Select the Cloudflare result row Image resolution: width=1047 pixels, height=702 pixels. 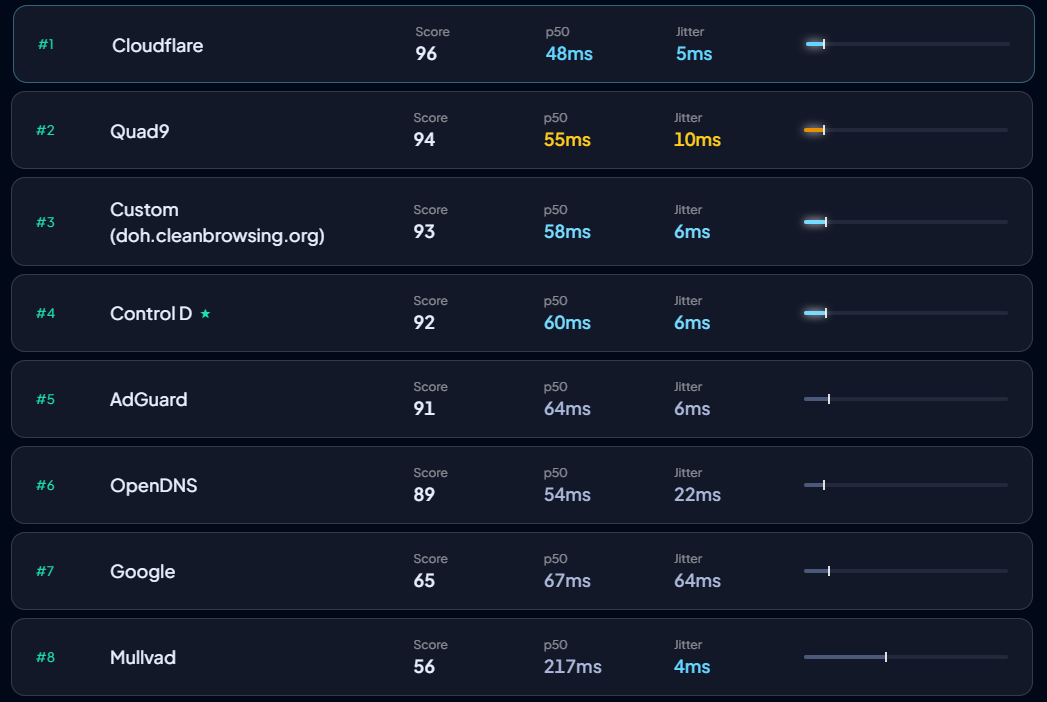click(524, 44)
